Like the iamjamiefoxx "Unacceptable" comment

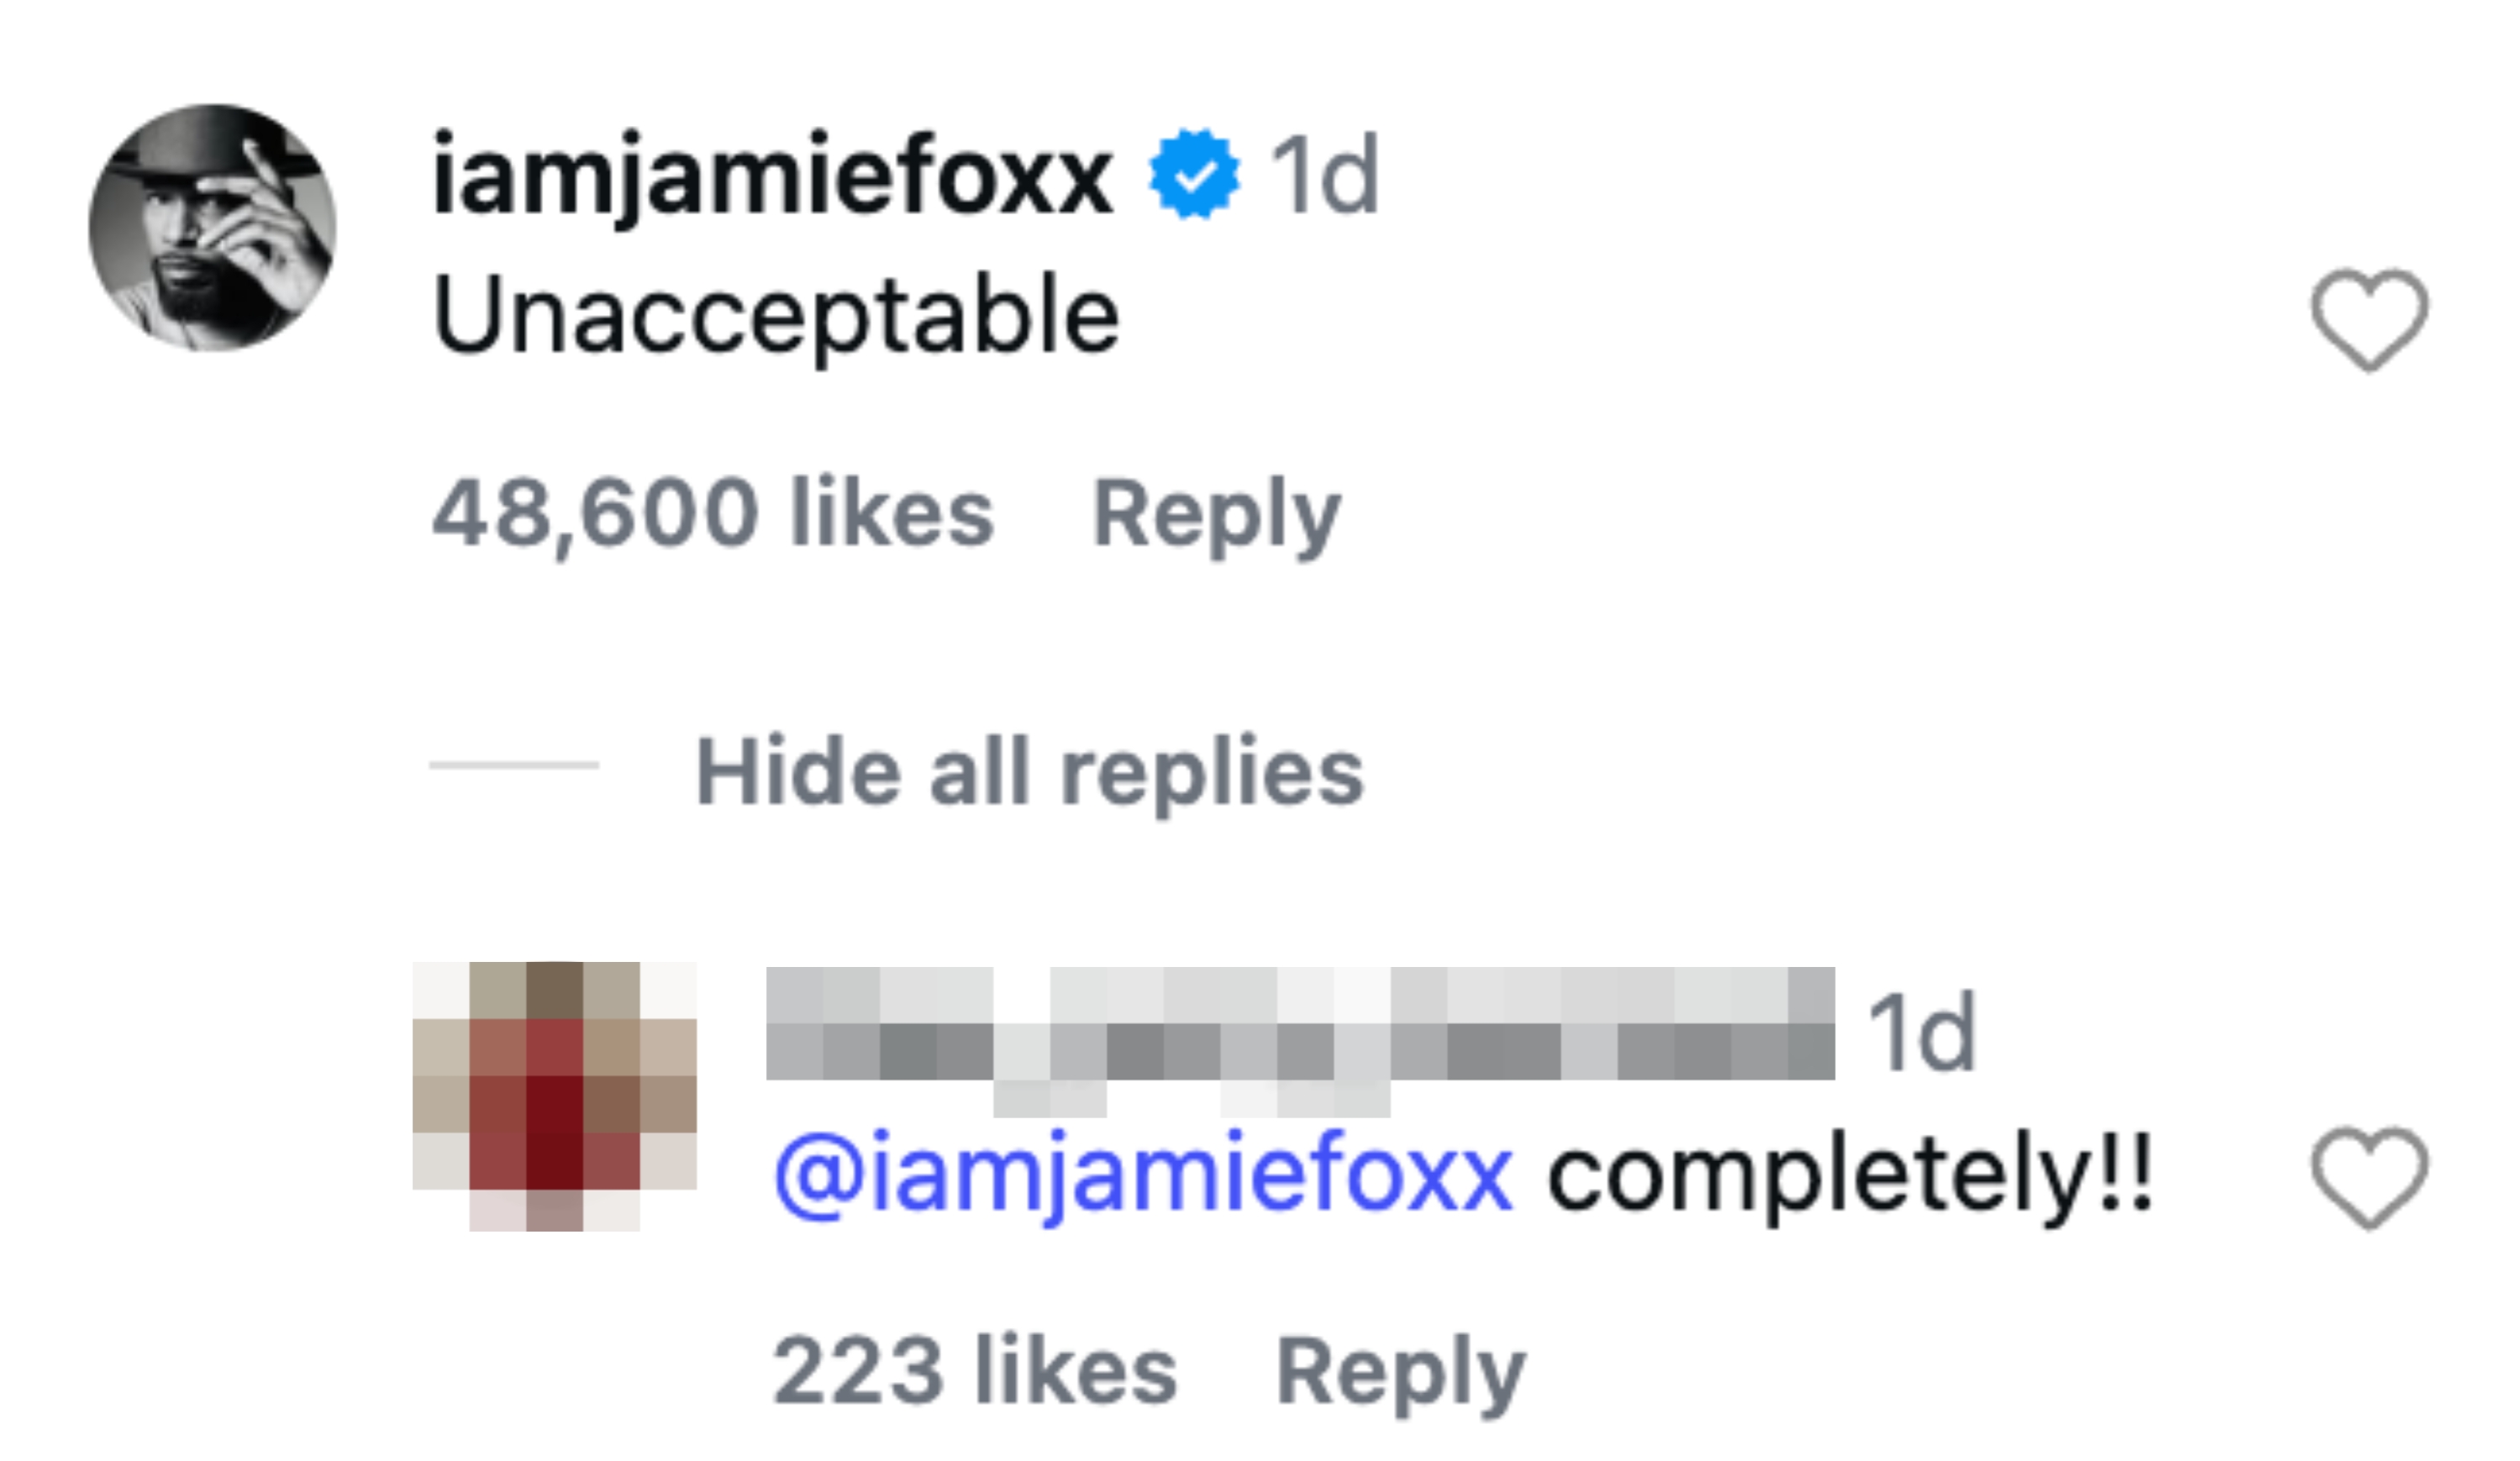[2368, 319]
